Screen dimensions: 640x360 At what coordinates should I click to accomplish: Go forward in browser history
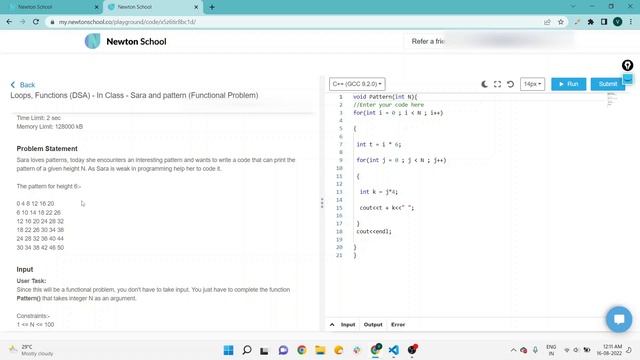(x=22, y=22)
